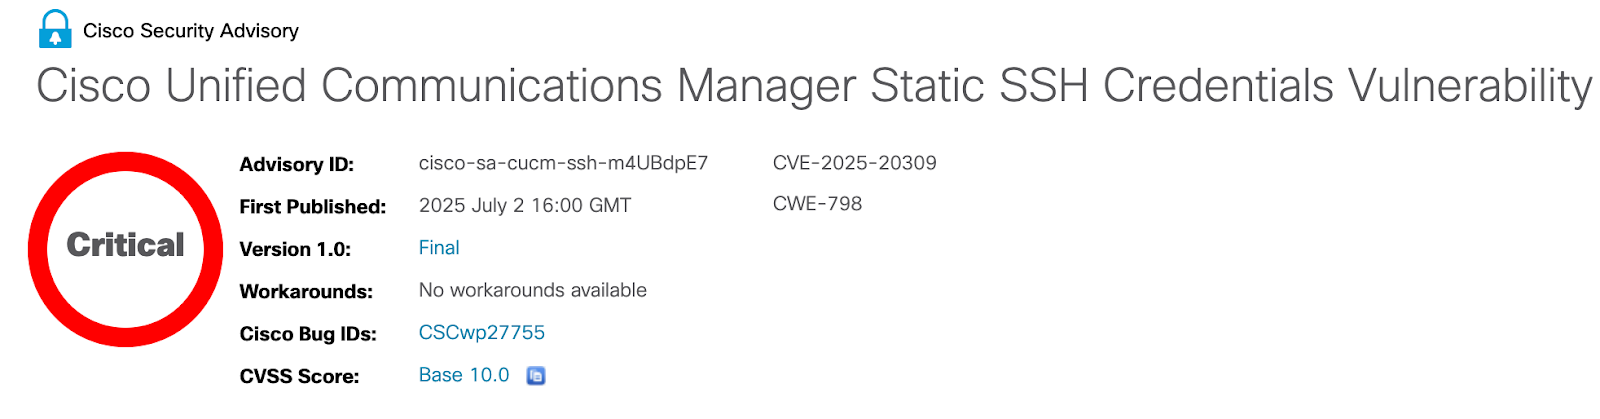This screenshot has height=419, width=1600.
Task: Open the CVSS calculator icon beside Base 10.0
Action: point(536,376)
